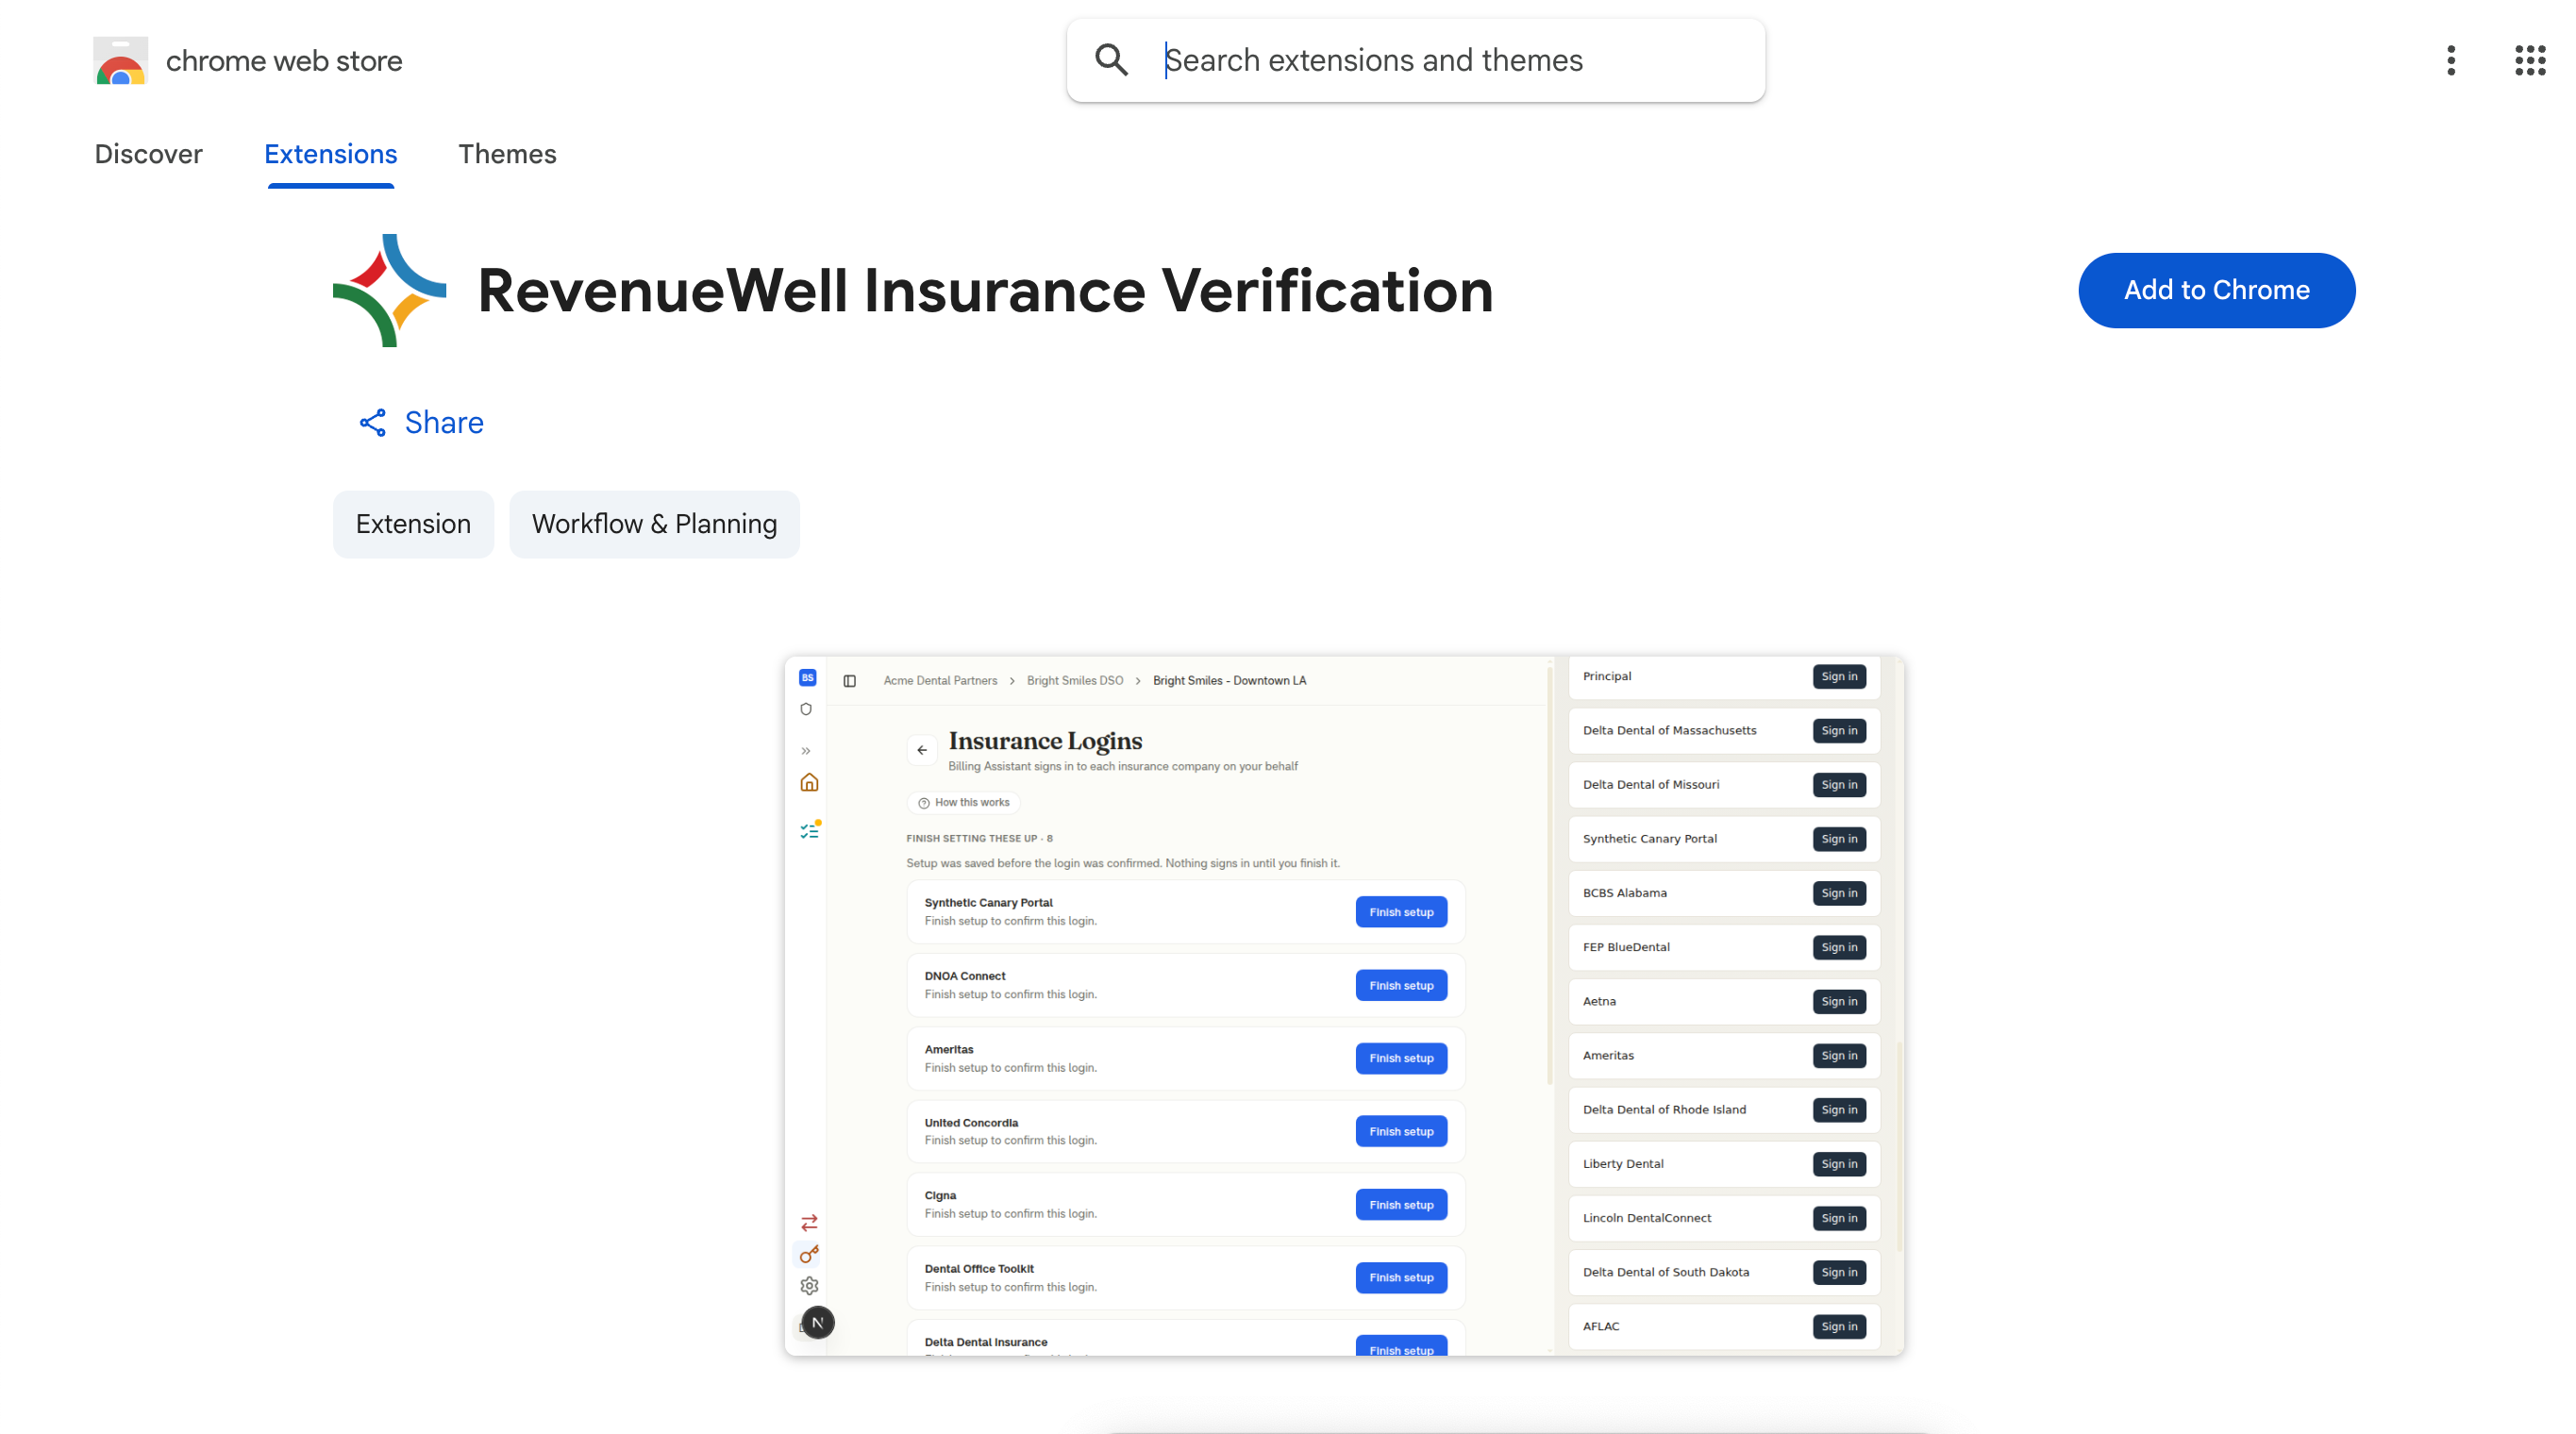Open the Workflow & Planning category chip

tap(654, 524)
